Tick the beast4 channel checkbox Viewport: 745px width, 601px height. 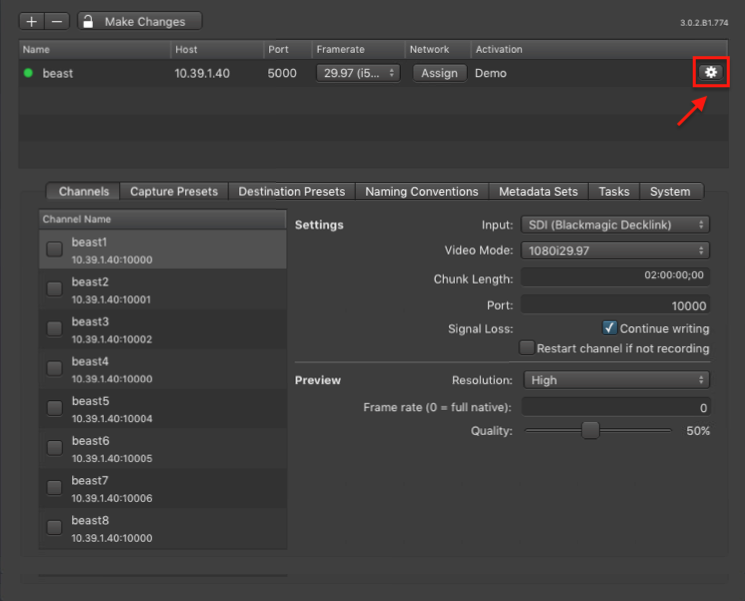[54, 368]
